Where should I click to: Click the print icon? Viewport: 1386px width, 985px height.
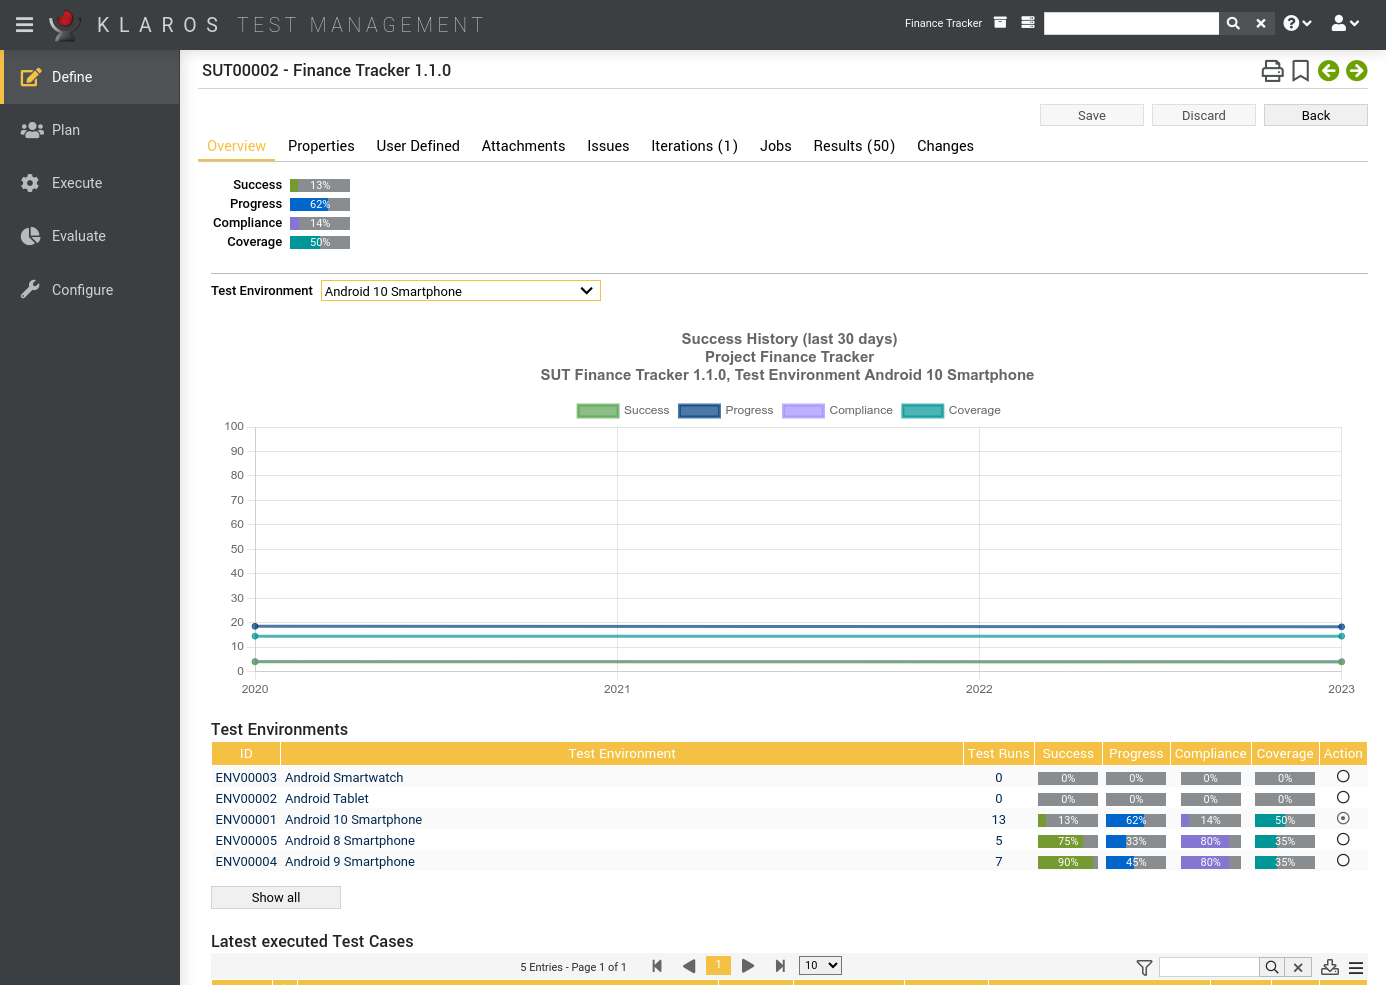[1272, 71]
